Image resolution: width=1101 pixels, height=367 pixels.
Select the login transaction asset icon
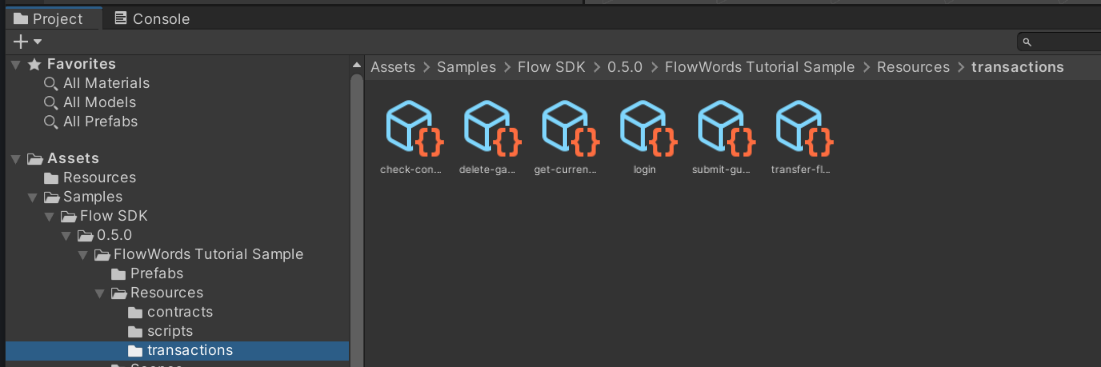pyautogui.click(x=649, y=128)
